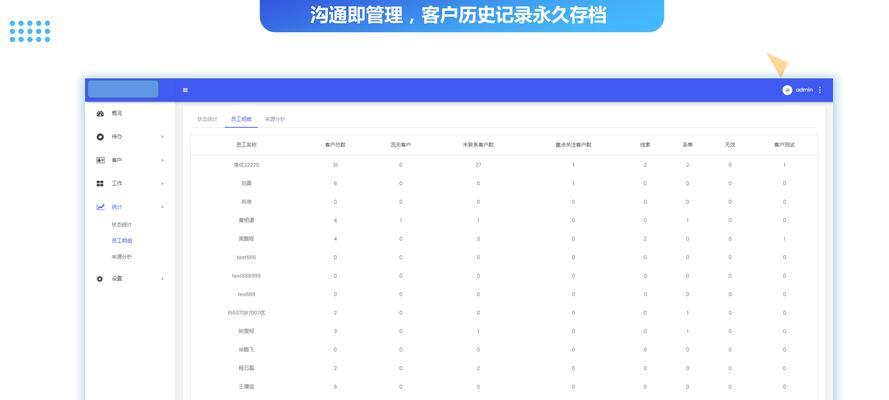Image resolution: width=889 pixels, height=400 pixels.
Task: Expand the 设置 sidebar arrow
Action: click(163, 279)
